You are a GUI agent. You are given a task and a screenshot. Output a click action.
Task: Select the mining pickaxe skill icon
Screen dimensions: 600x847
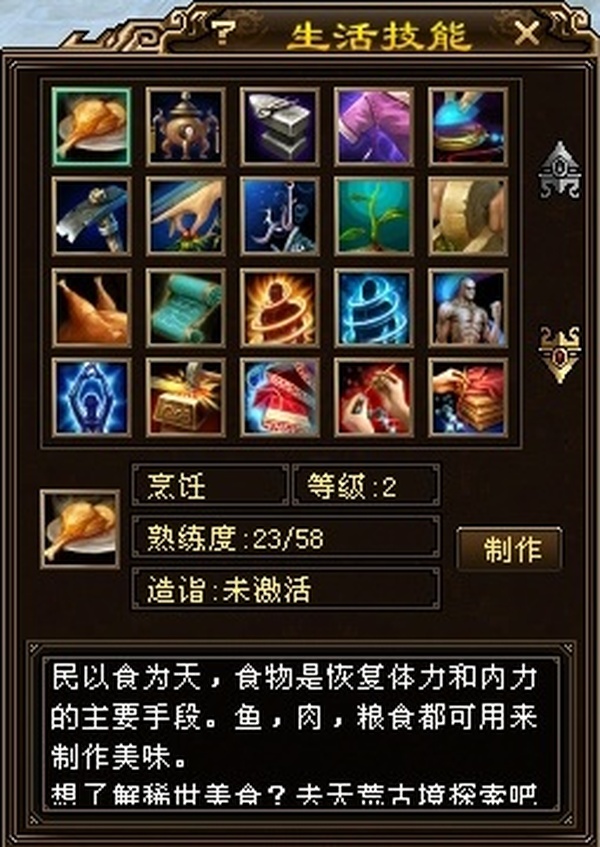coord(91,216)
